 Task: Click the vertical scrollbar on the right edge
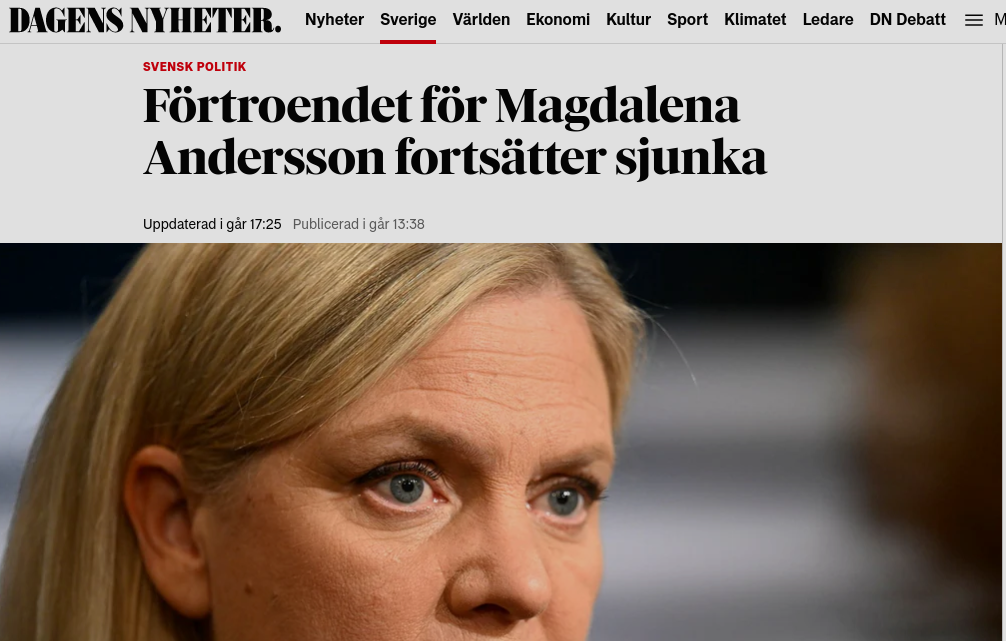(1003, 321)
